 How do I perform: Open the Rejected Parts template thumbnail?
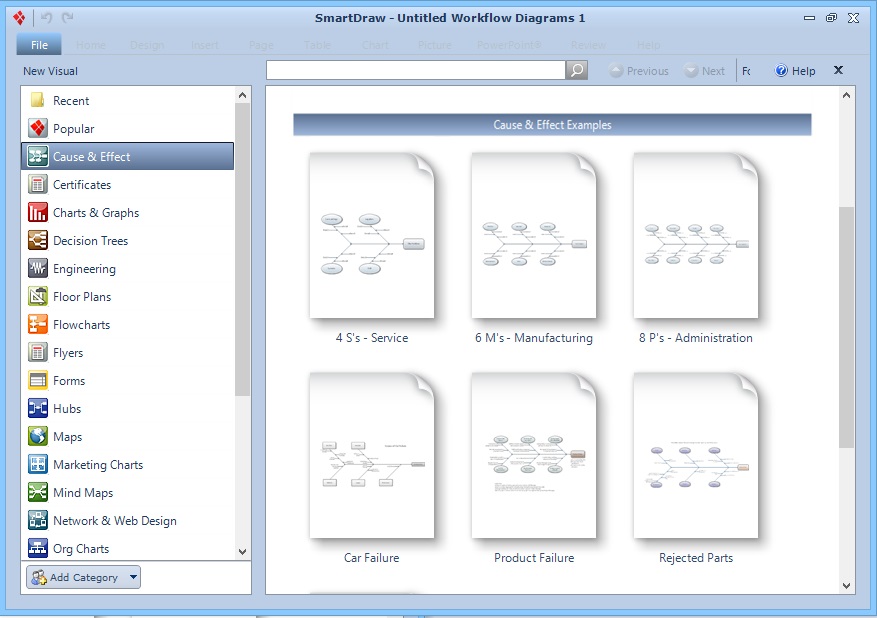tap(696, 456)
